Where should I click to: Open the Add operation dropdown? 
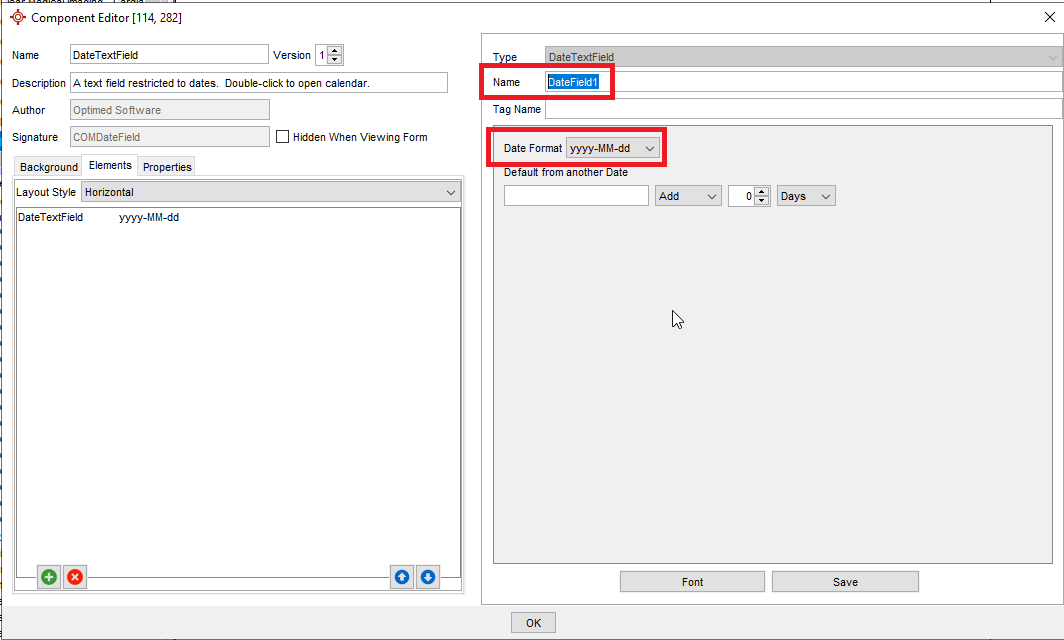point(688,196)
